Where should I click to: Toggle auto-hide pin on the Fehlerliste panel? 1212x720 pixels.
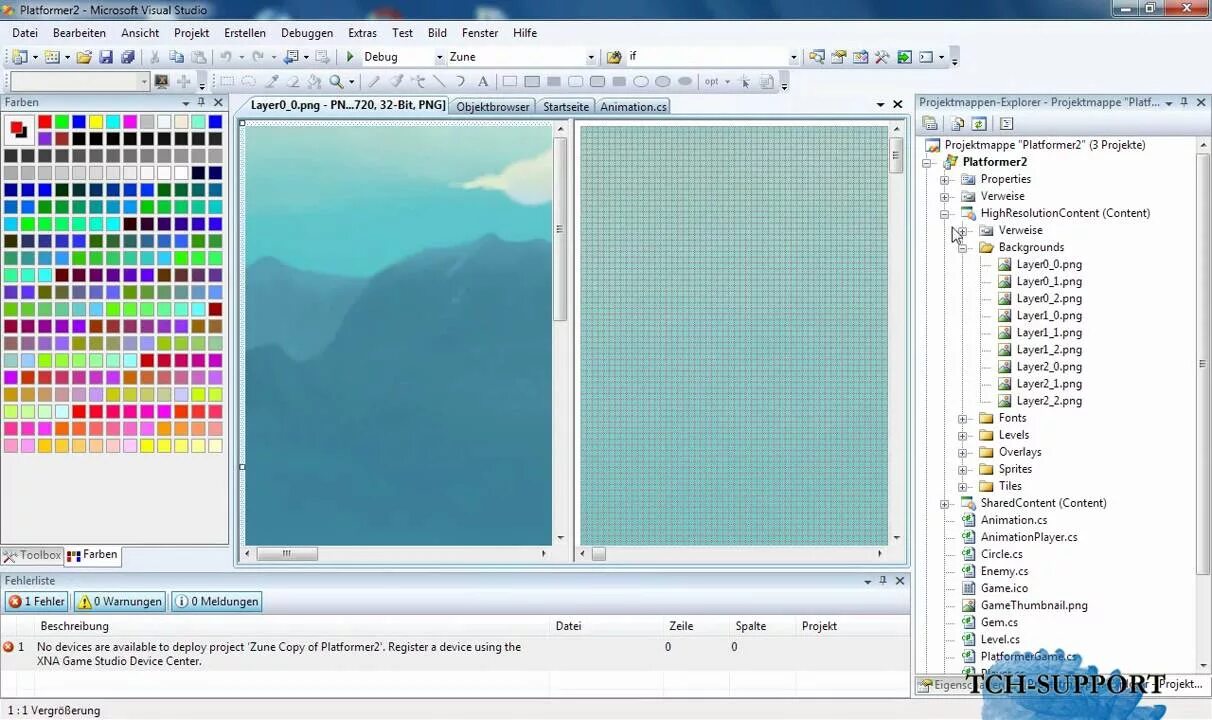883,580
